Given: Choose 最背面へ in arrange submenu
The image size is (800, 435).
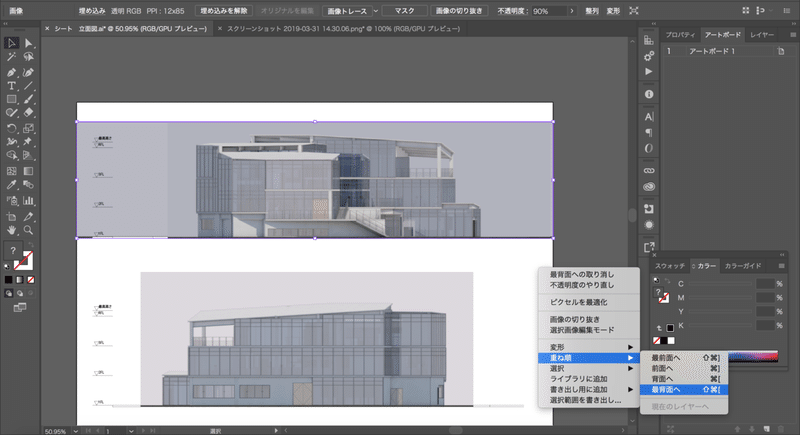Looking at the screenshot, I should point(684,390).
